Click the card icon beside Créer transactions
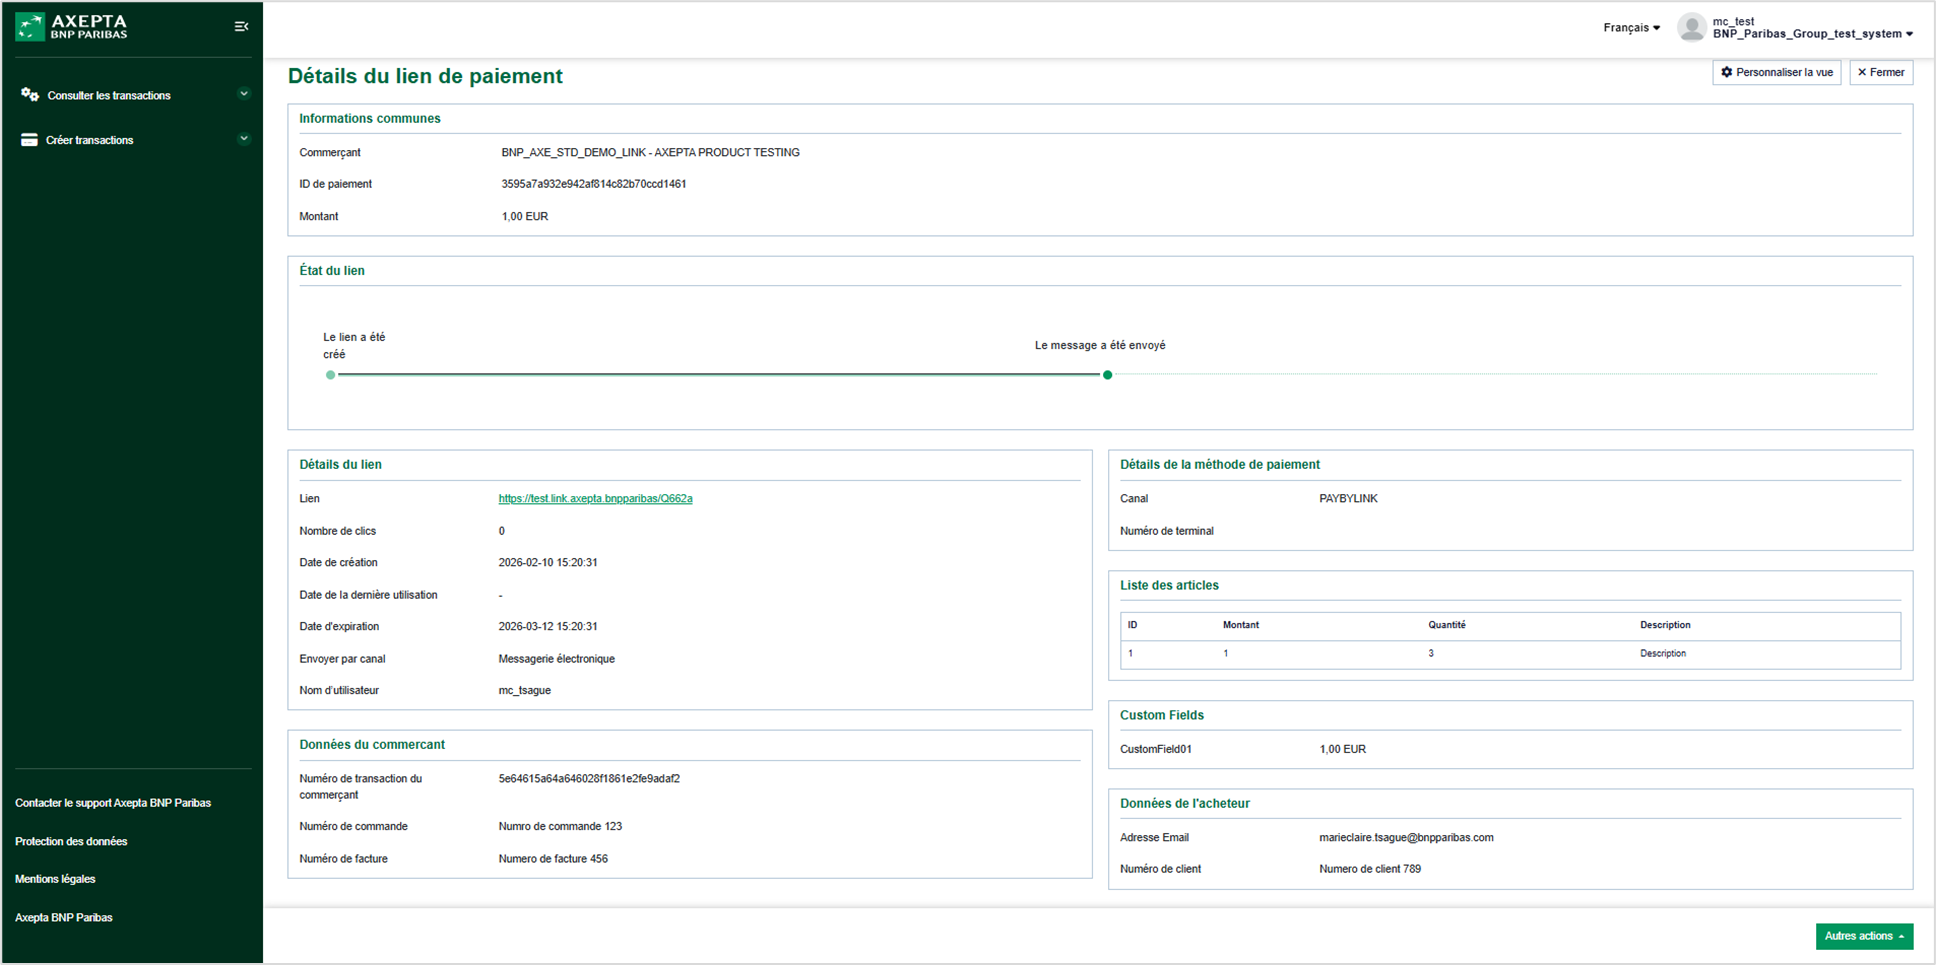The height and width of the screenshot is (965, 1936). tap(29, 140)
